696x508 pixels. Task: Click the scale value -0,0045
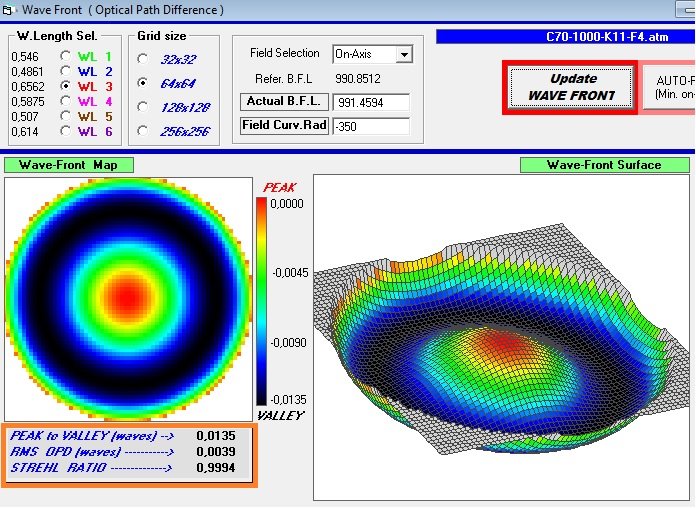point(290,273)
